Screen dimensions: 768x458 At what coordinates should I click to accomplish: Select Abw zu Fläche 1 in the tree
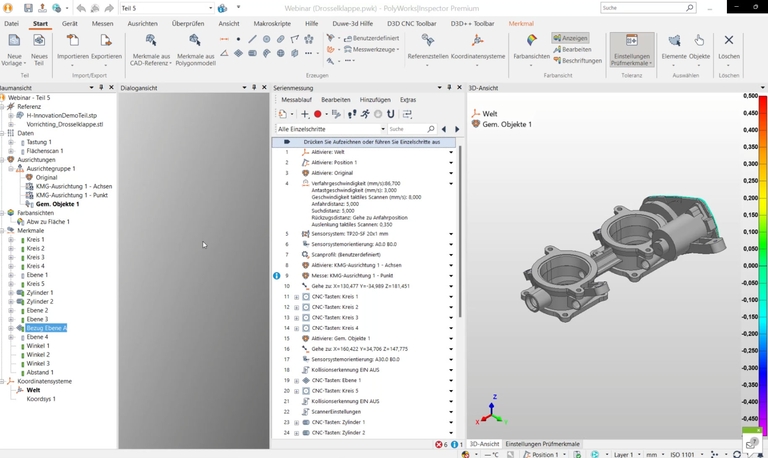point(48,222)
